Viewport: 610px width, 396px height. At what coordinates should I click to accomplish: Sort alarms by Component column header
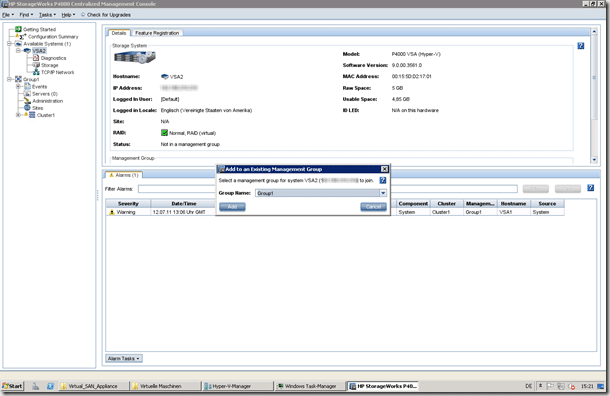click(413, 203)
